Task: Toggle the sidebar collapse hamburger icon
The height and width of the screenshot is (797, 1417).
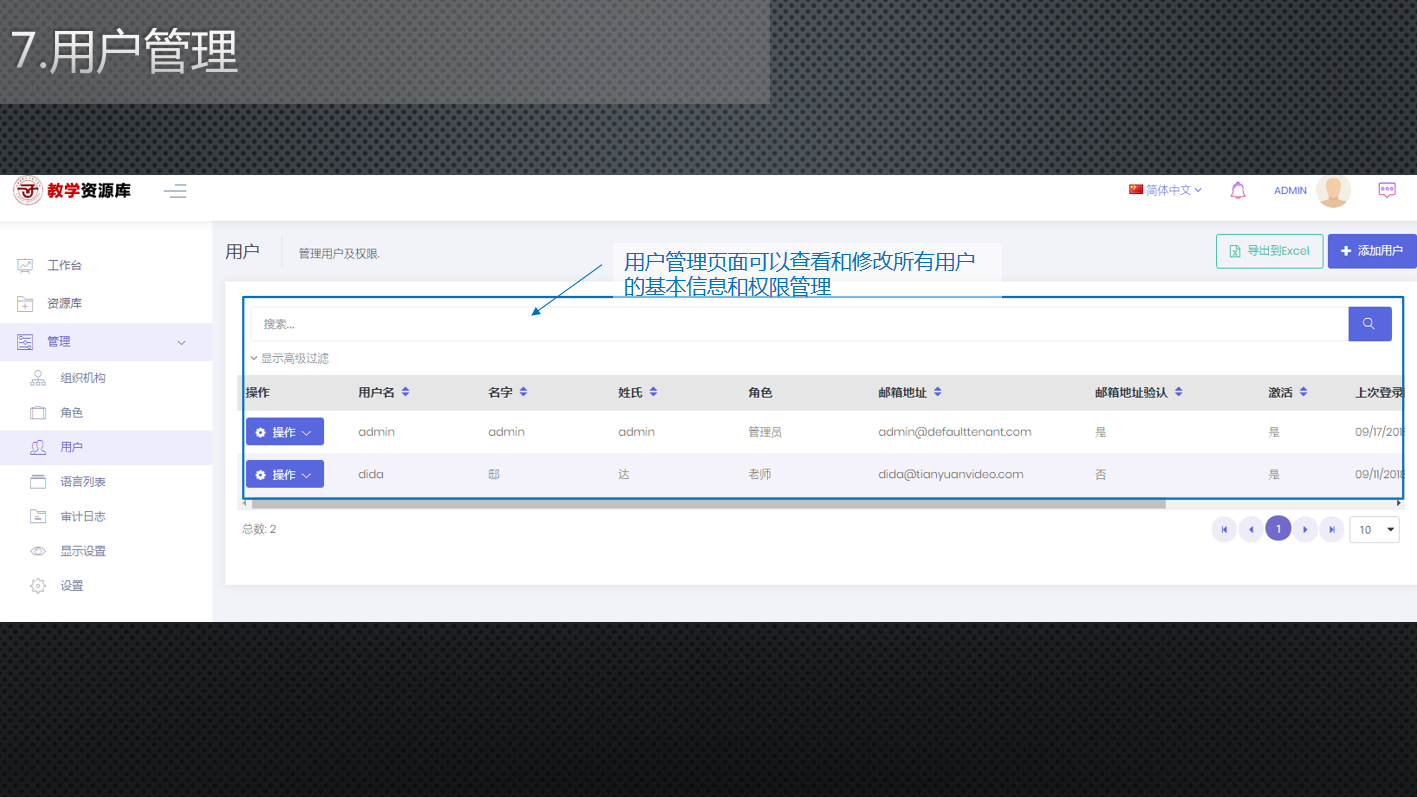Action: pyautogui.click(x=175, y=191)
